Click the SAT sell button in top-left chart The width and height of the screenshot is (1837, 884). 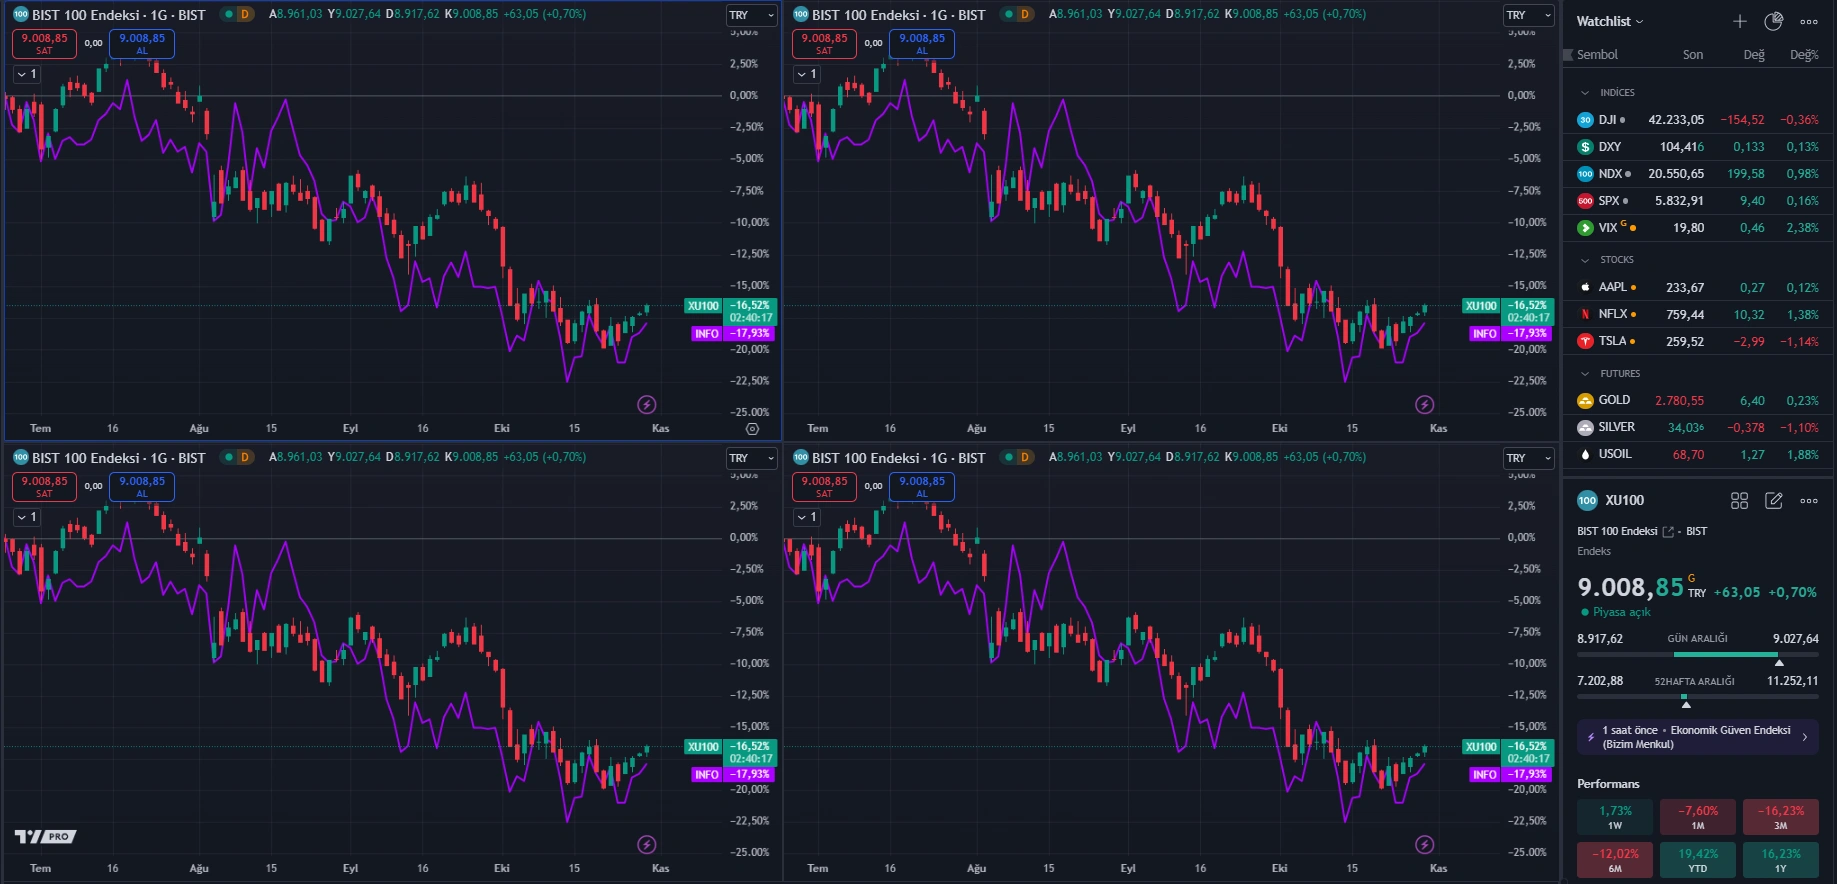pyautogui.click(x=44, y=44)
